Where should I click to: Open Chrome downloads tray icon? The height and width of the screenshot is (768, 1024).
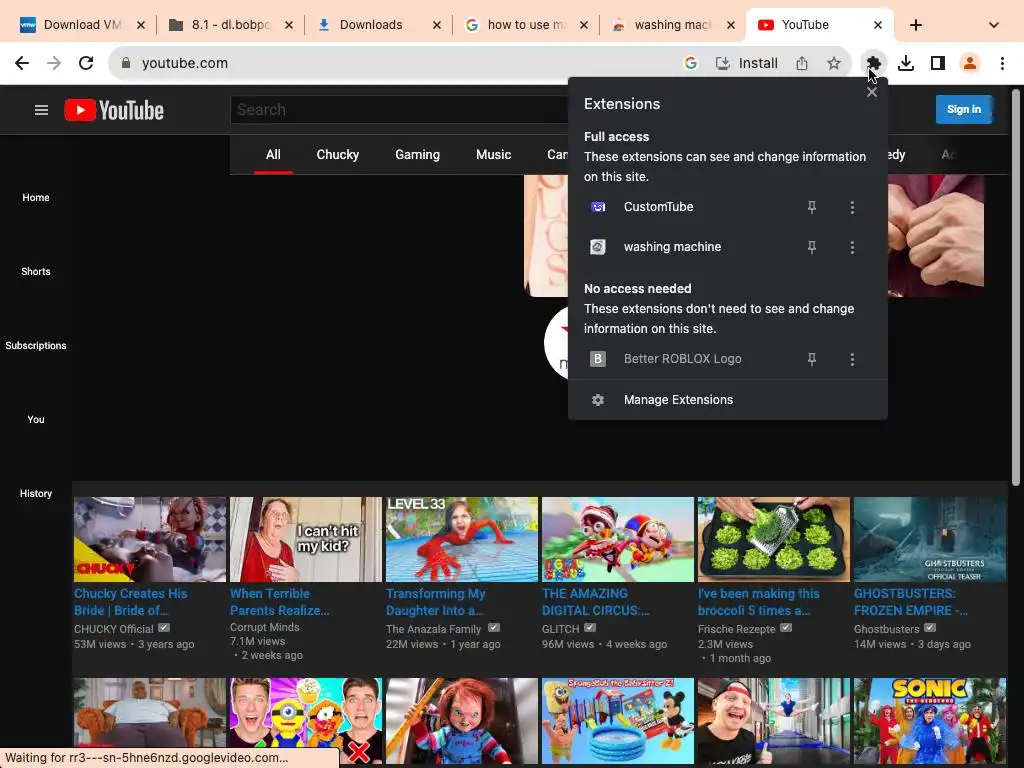(x=906, y=63)
